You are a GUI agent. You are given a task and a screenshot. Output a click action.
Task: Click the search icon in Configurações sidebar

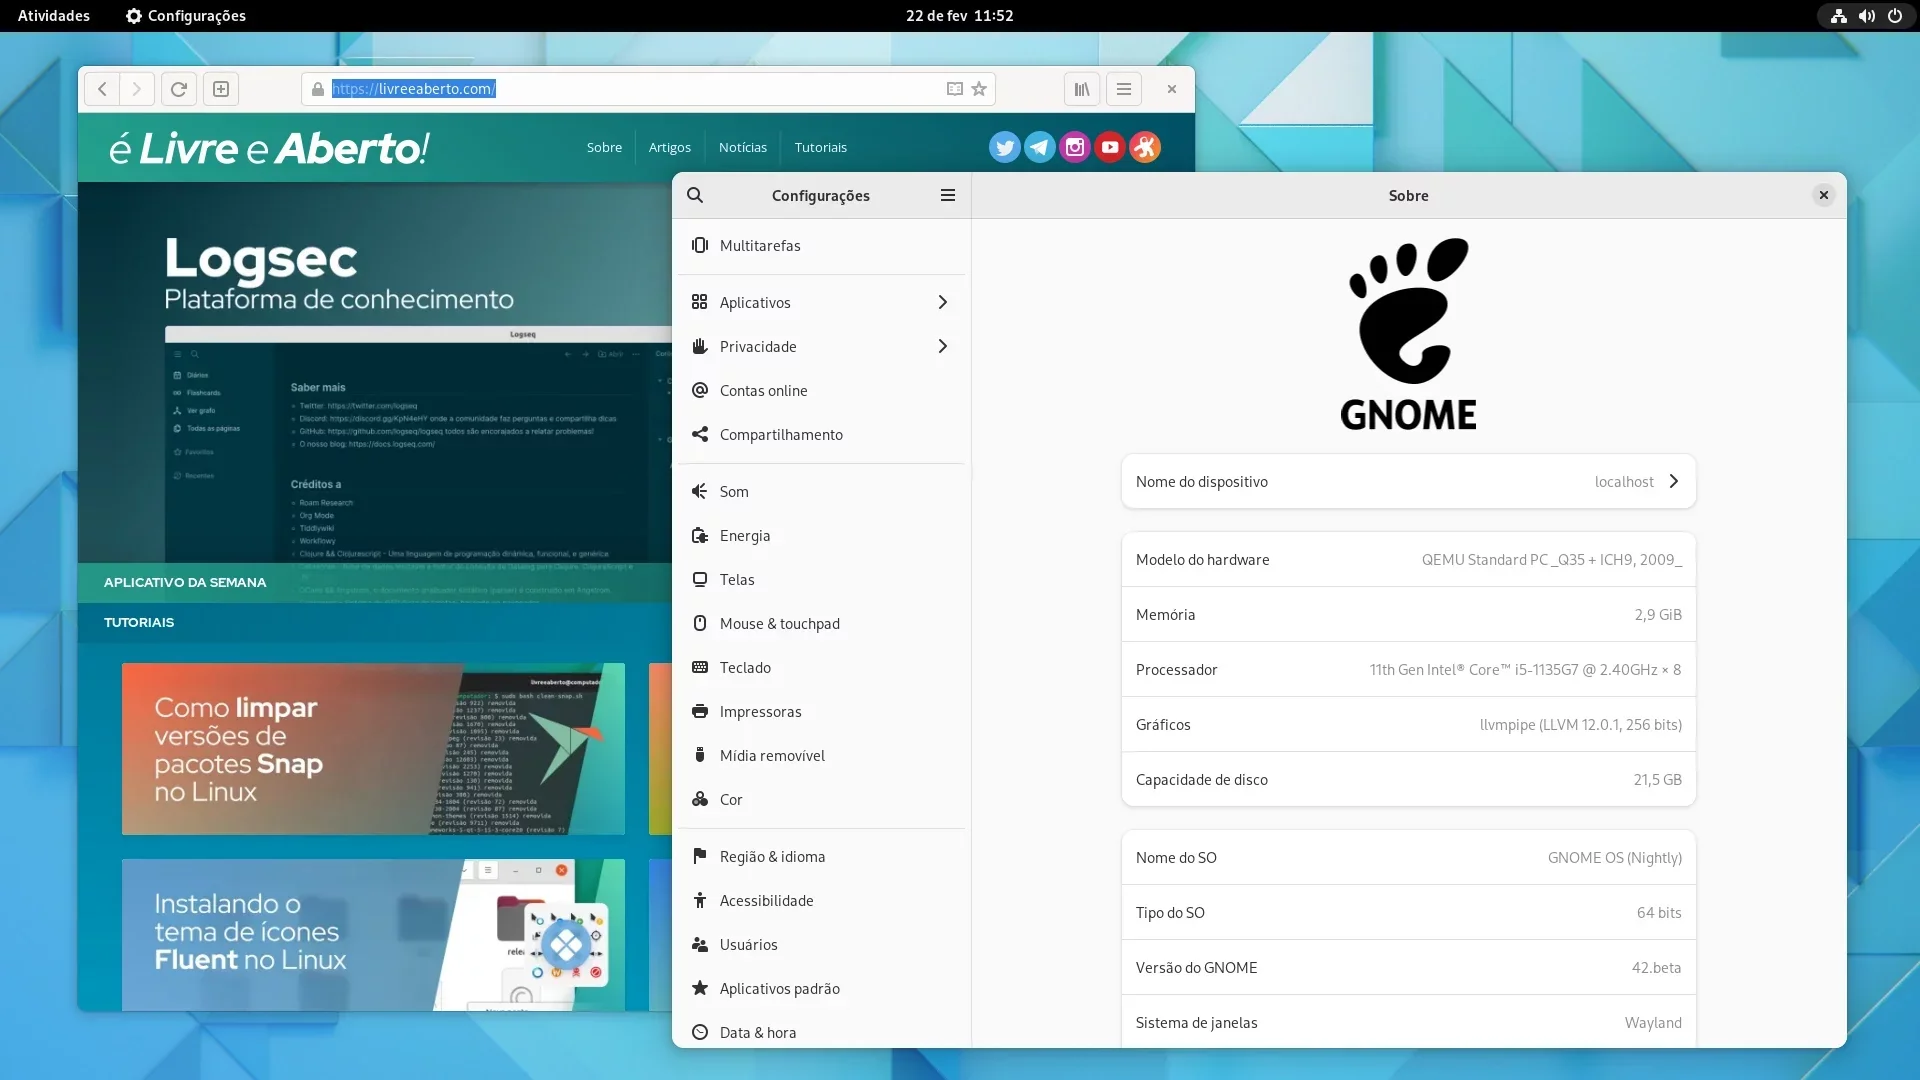click(695, 195)
